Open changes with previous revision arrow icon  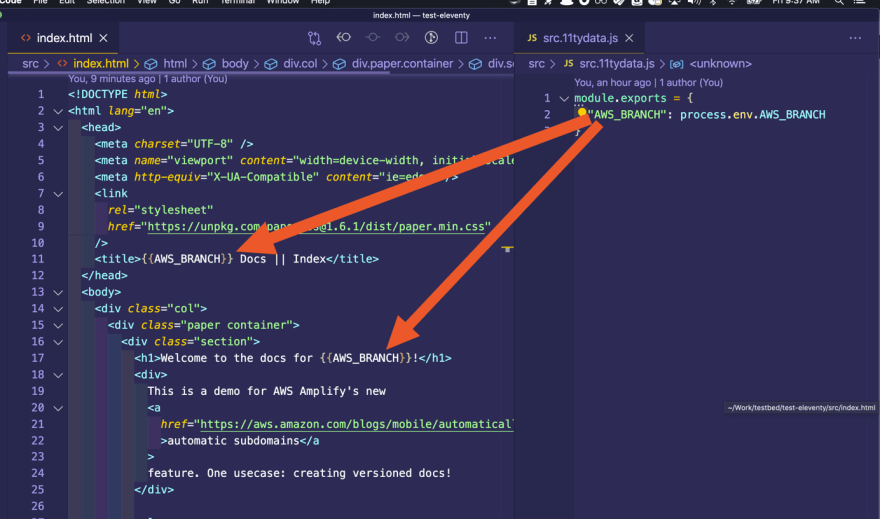(343, 38)
